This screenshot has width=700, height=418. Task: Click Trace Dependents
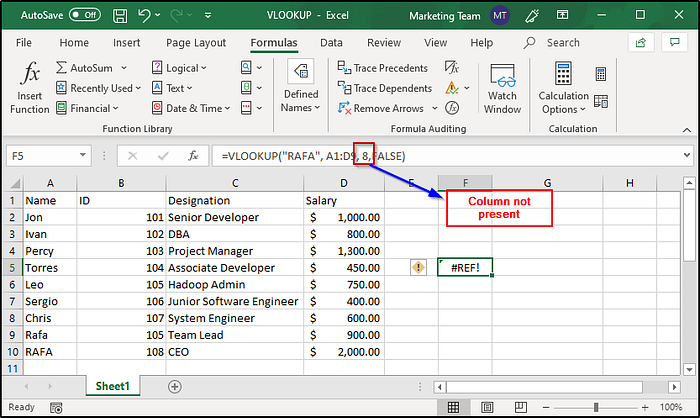point(385,88)
